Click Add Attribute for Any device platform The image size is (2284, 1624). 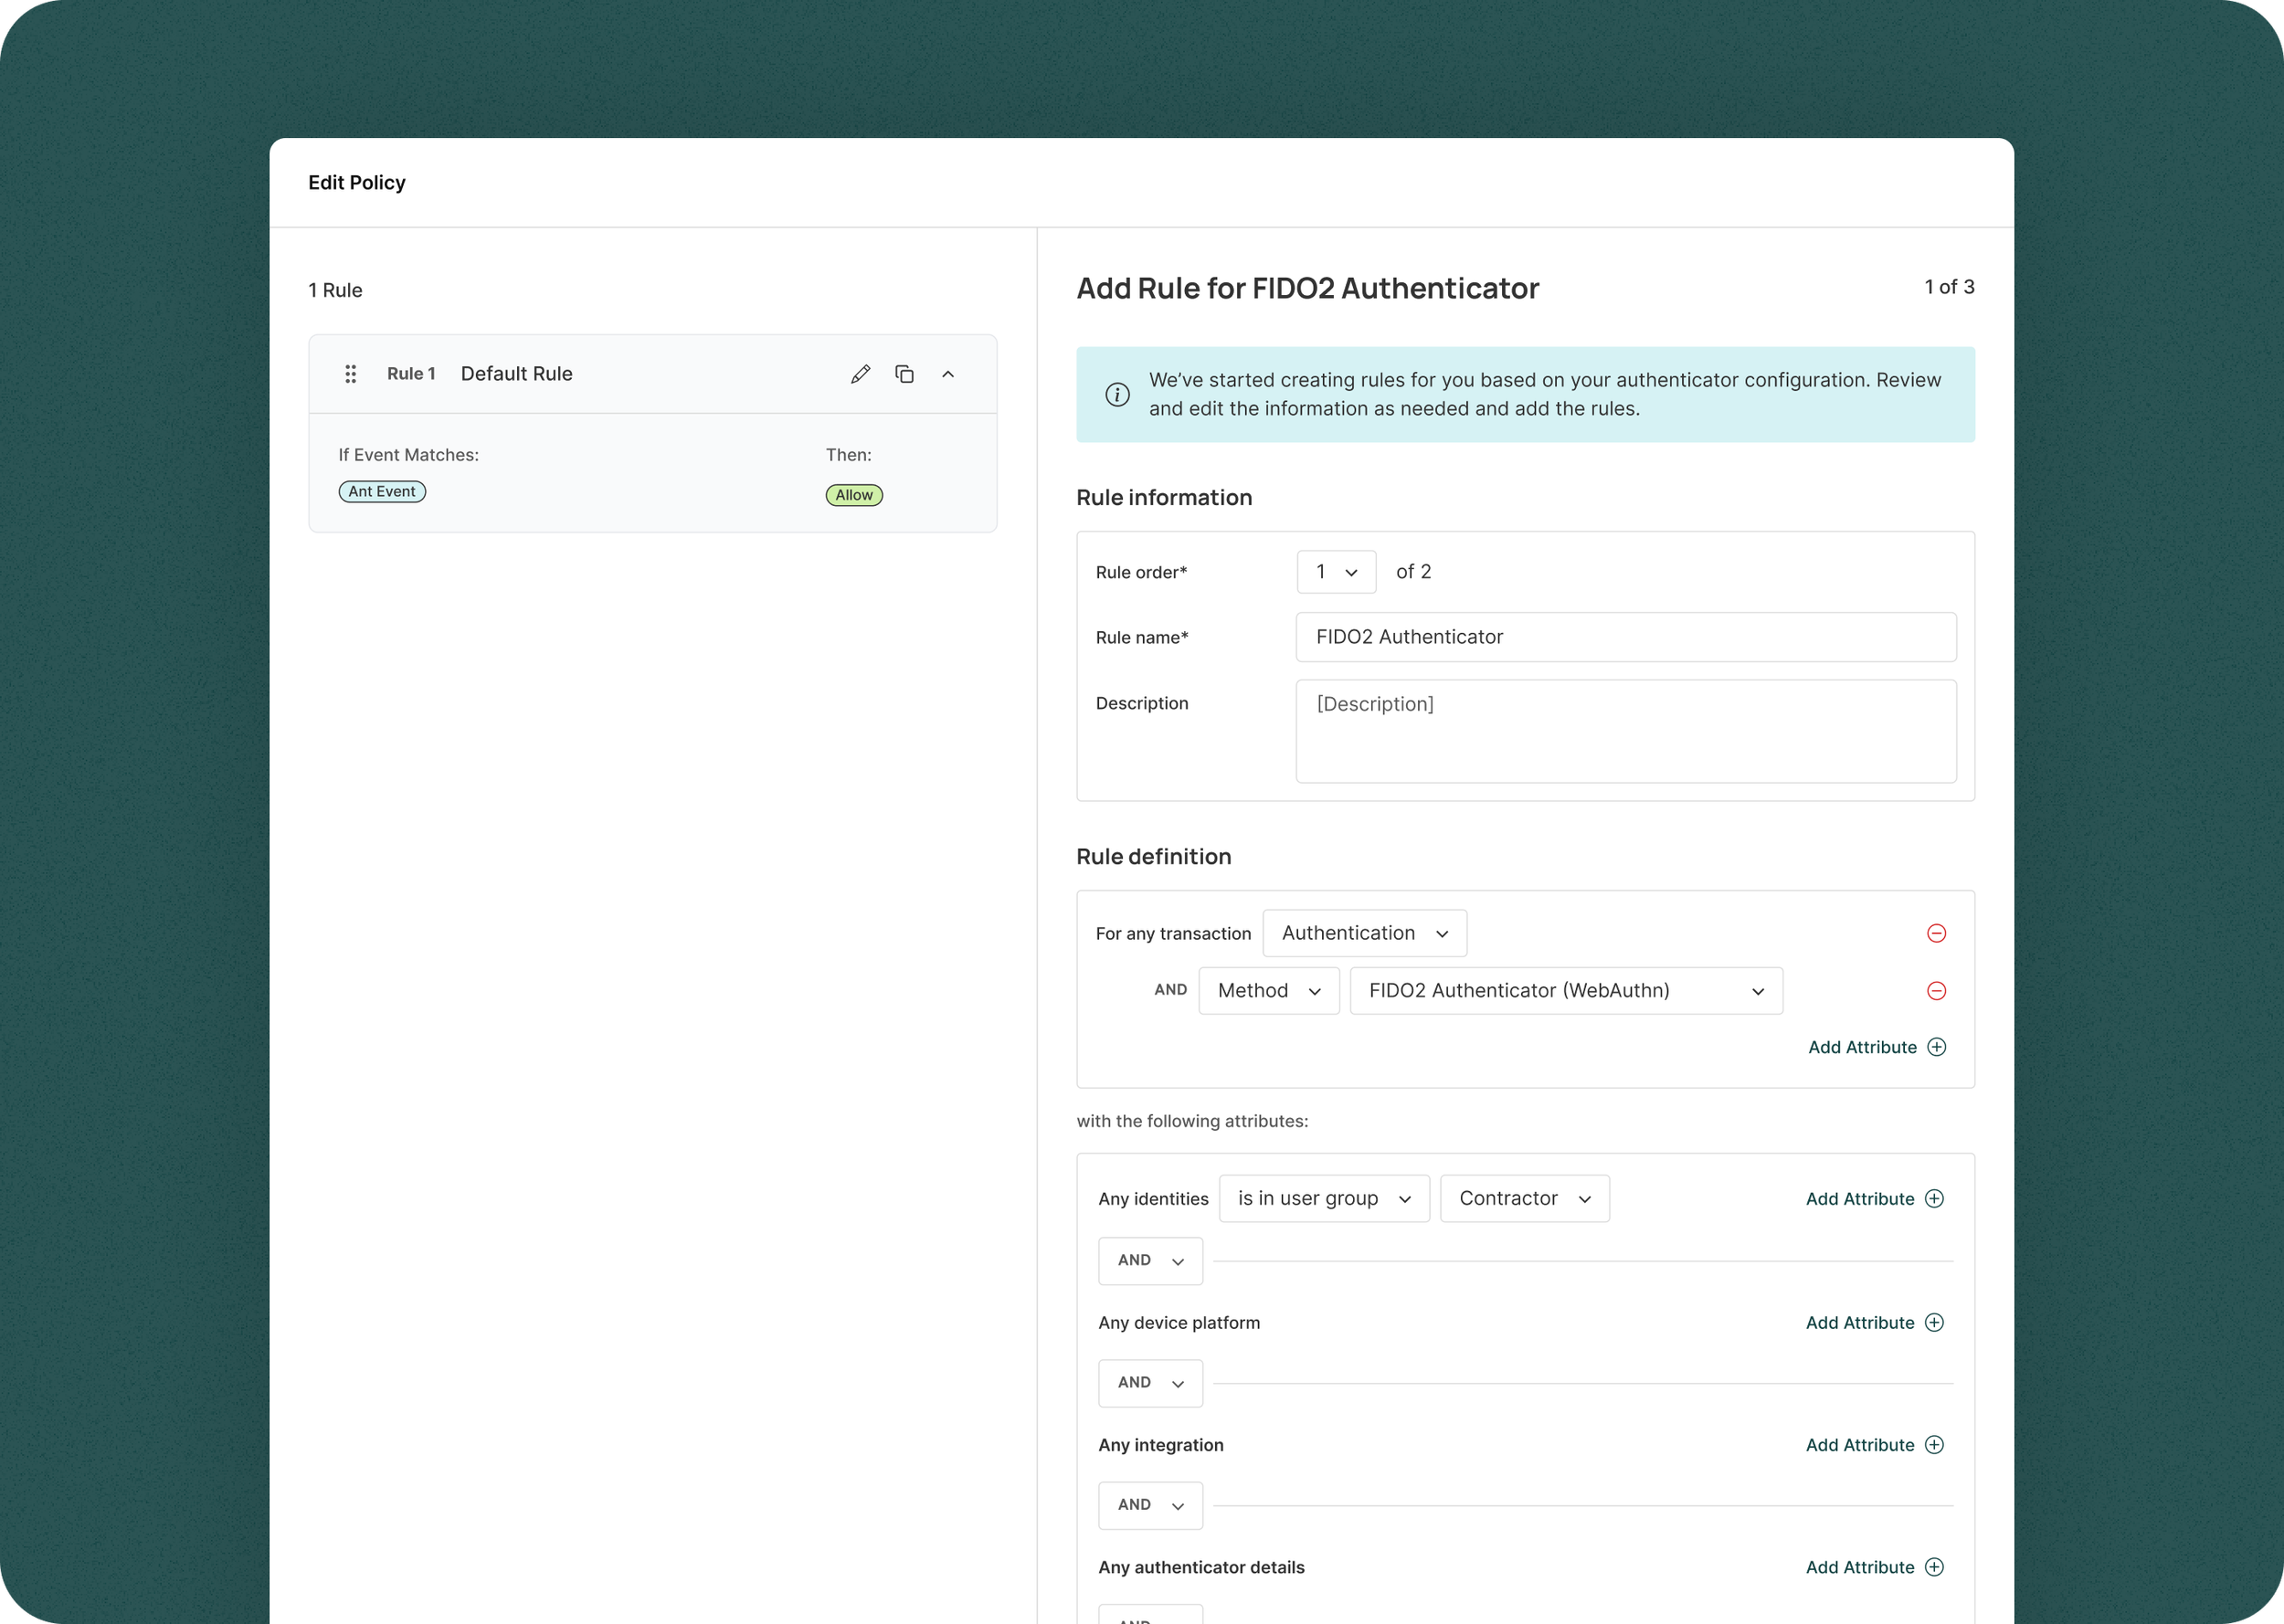tap(1860, 1323)
